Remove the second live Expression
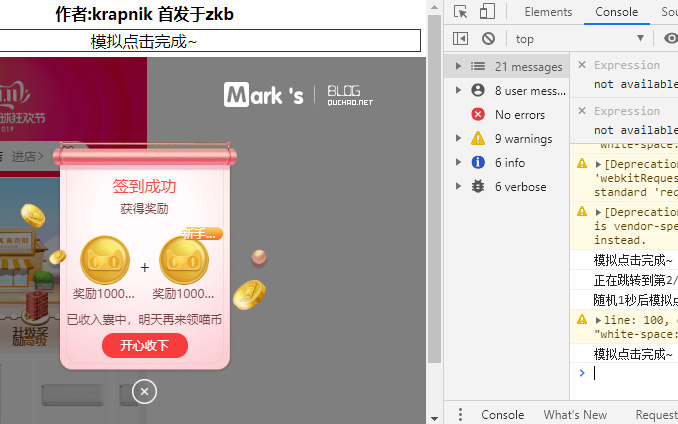Screen dimensions: 678x424 [x=582, y=111]
